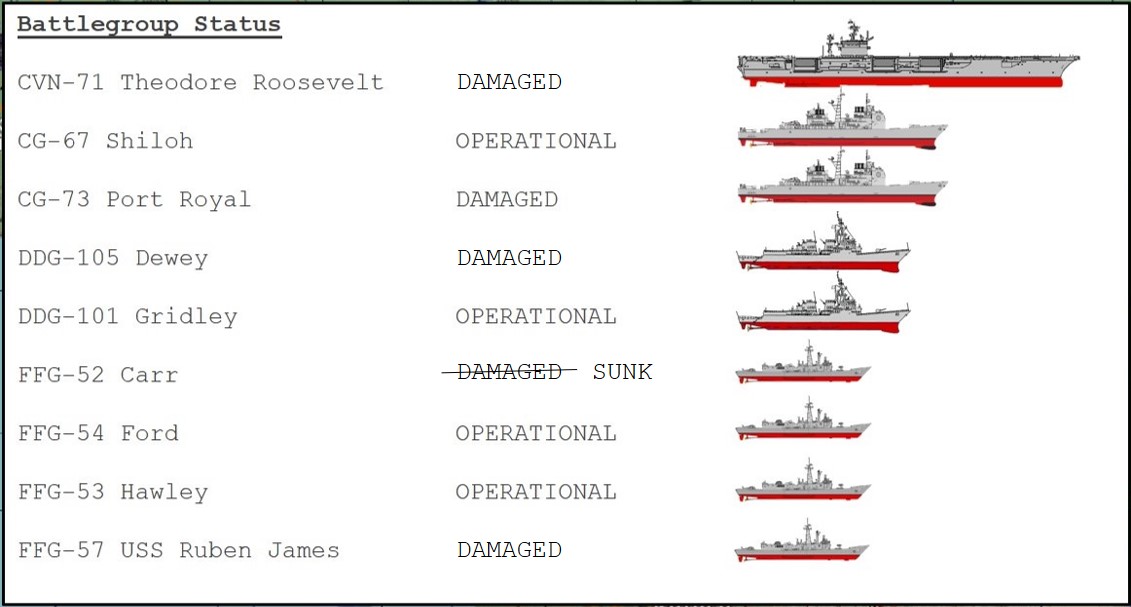Image resolution: width=1131 pixels, height=607 pixels.
Task: Click the CG-67 Shiloh ship name
Action: click(x=105, y=141)
